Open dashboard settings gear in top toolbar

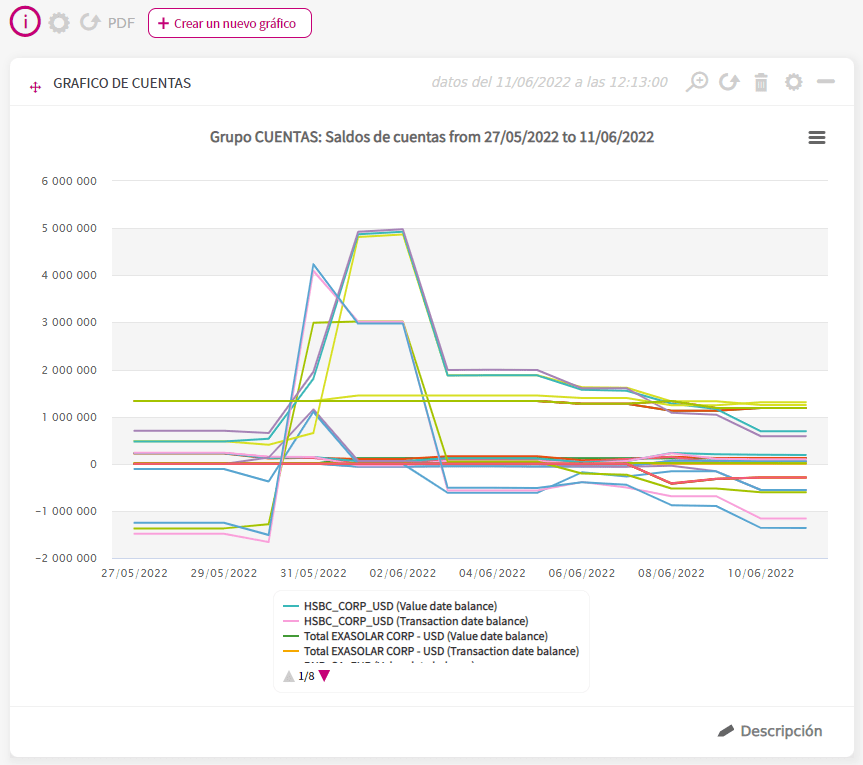(59, 23)
